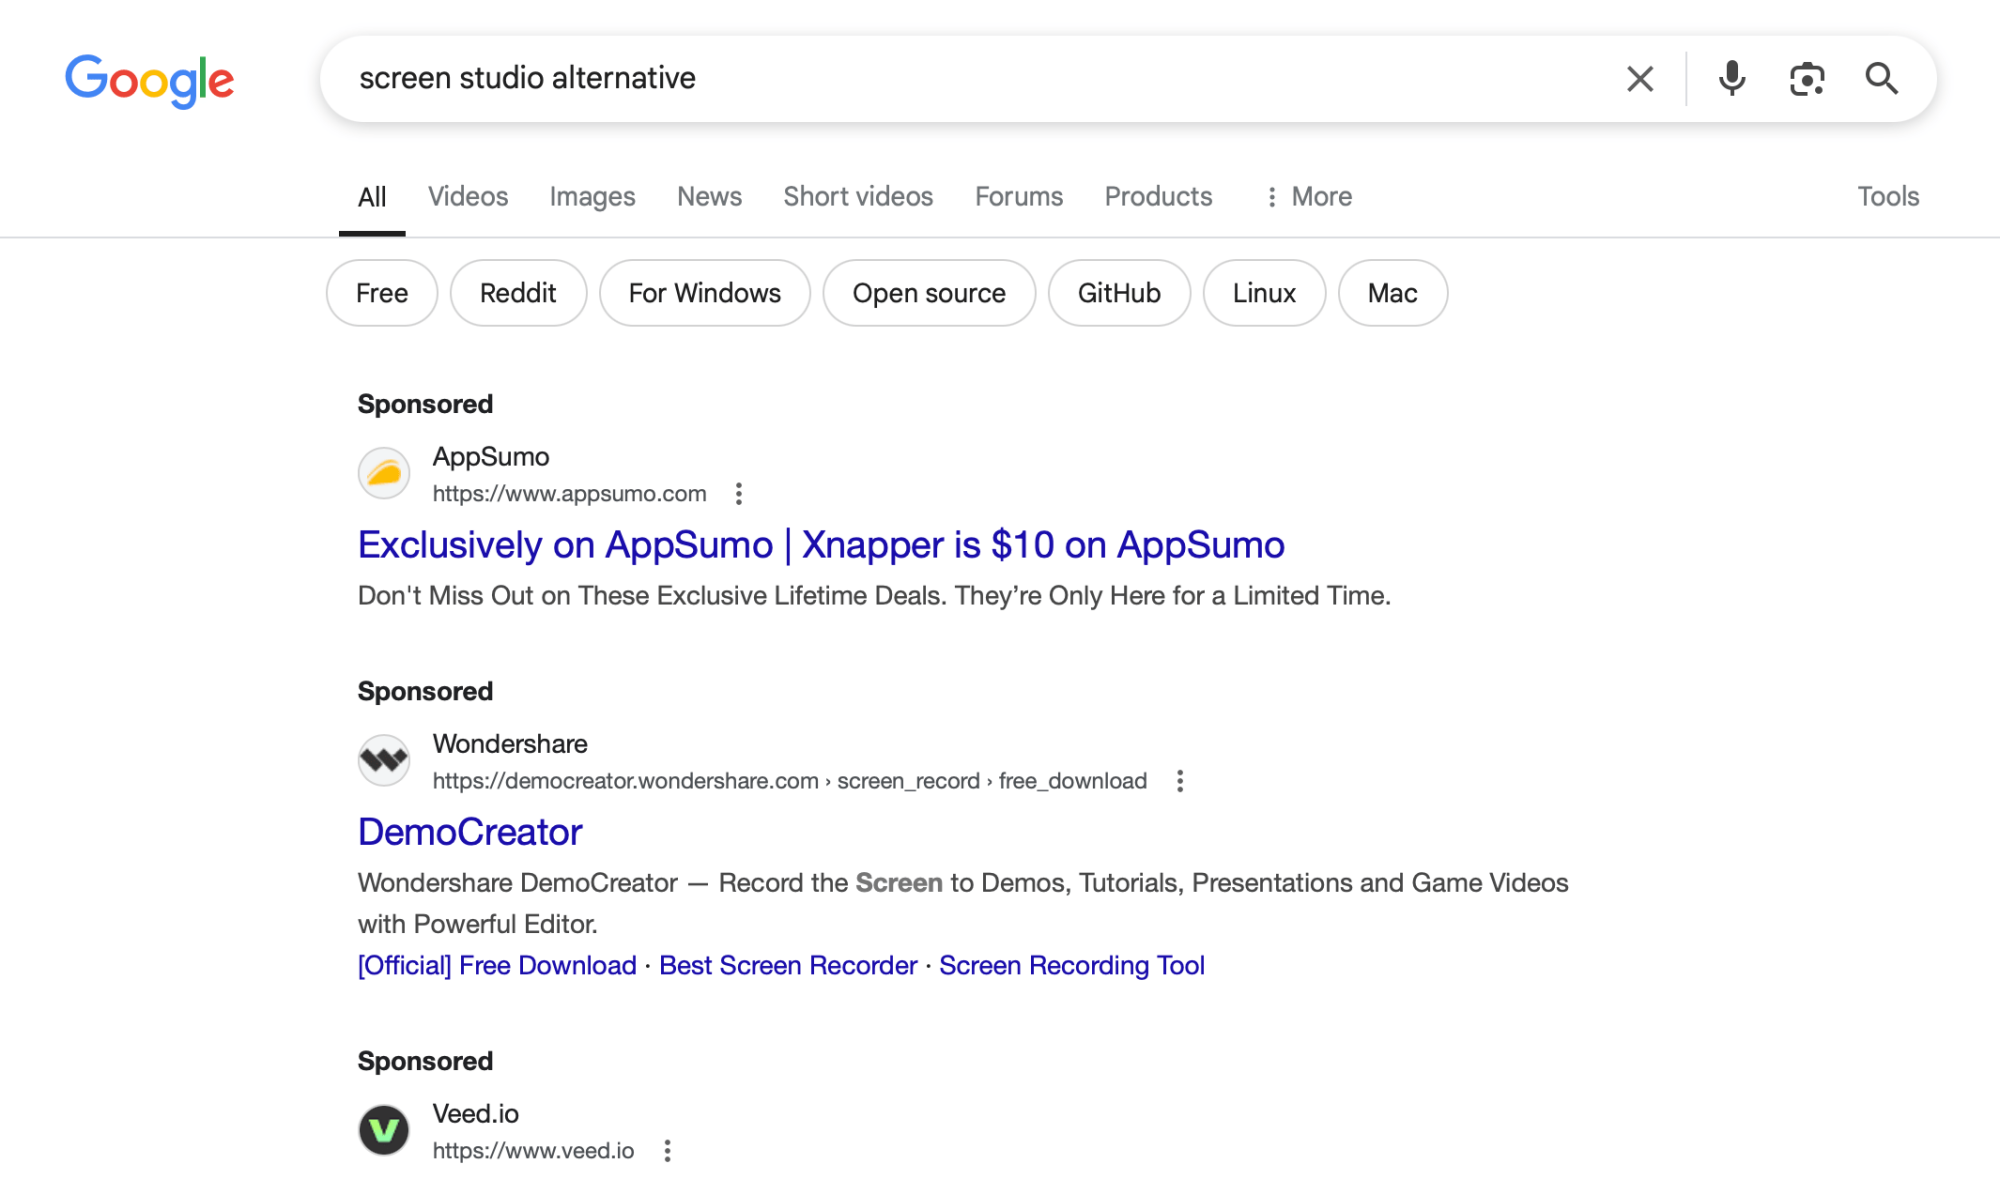Viewport: 2000px width, 1179px height.
Task: Apply the For Windows filter chip
Action: click(705, 293)
